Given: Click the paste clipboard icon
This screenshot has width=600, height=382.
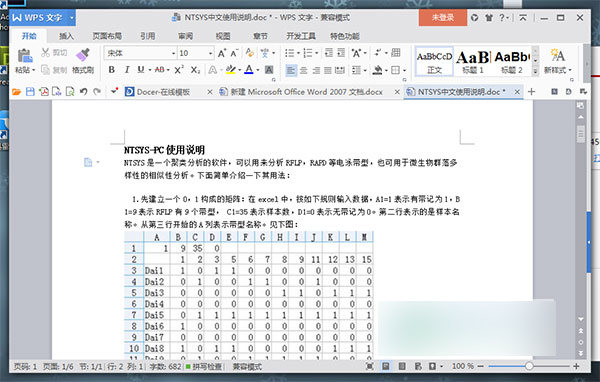Looking at the screenshot, I should (x=24, y=56).
